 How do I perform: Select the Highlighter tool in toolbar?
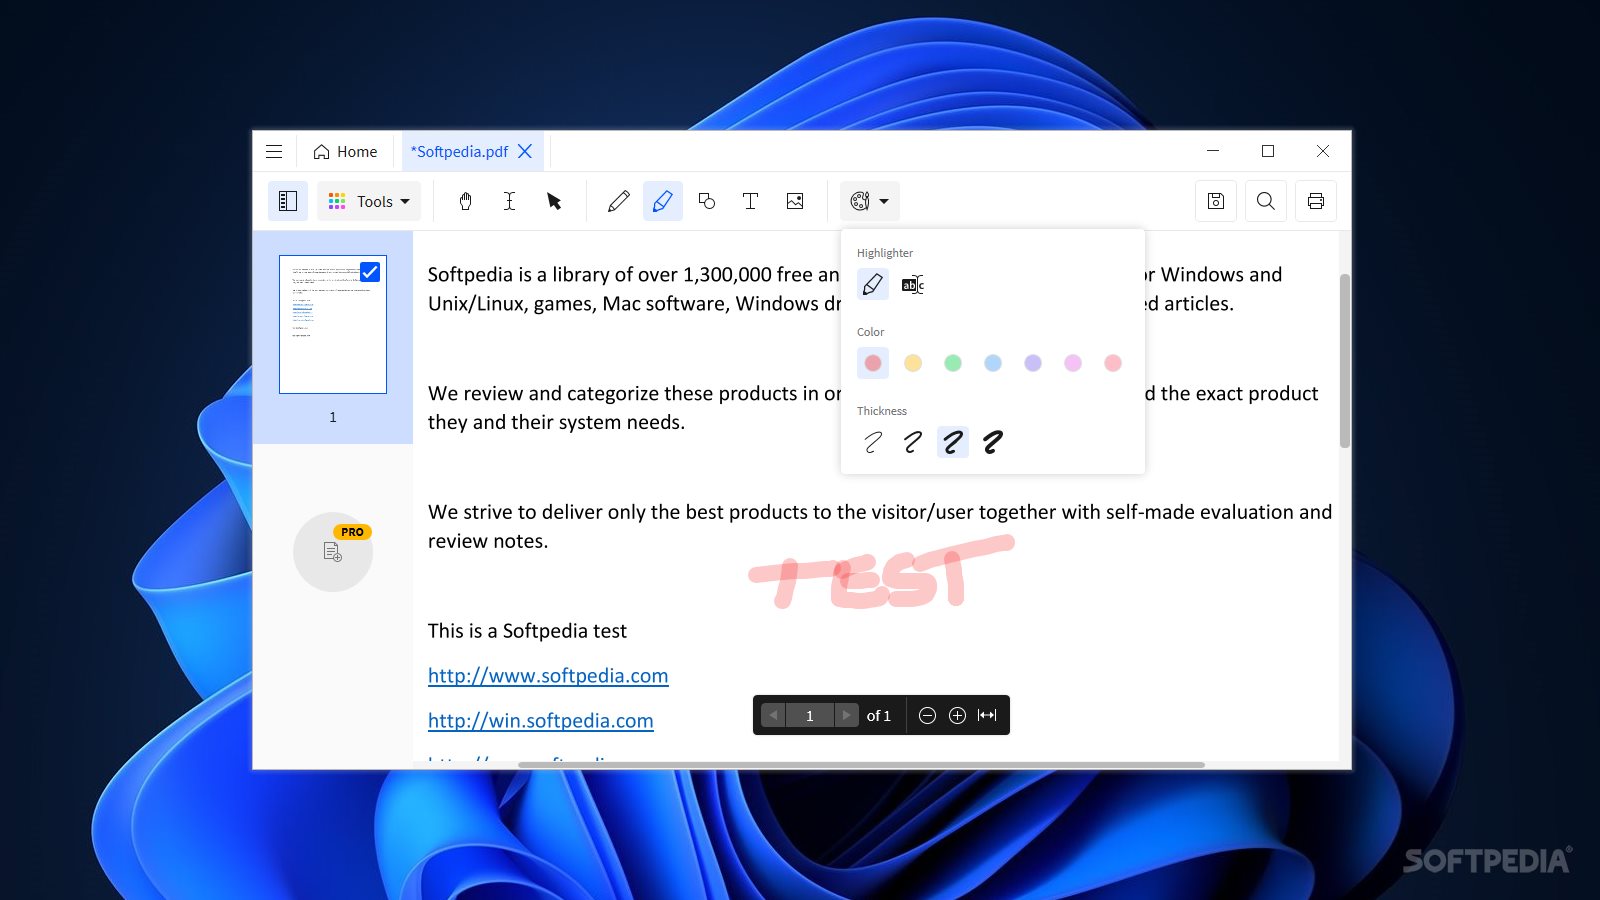[x=663, y=201]
